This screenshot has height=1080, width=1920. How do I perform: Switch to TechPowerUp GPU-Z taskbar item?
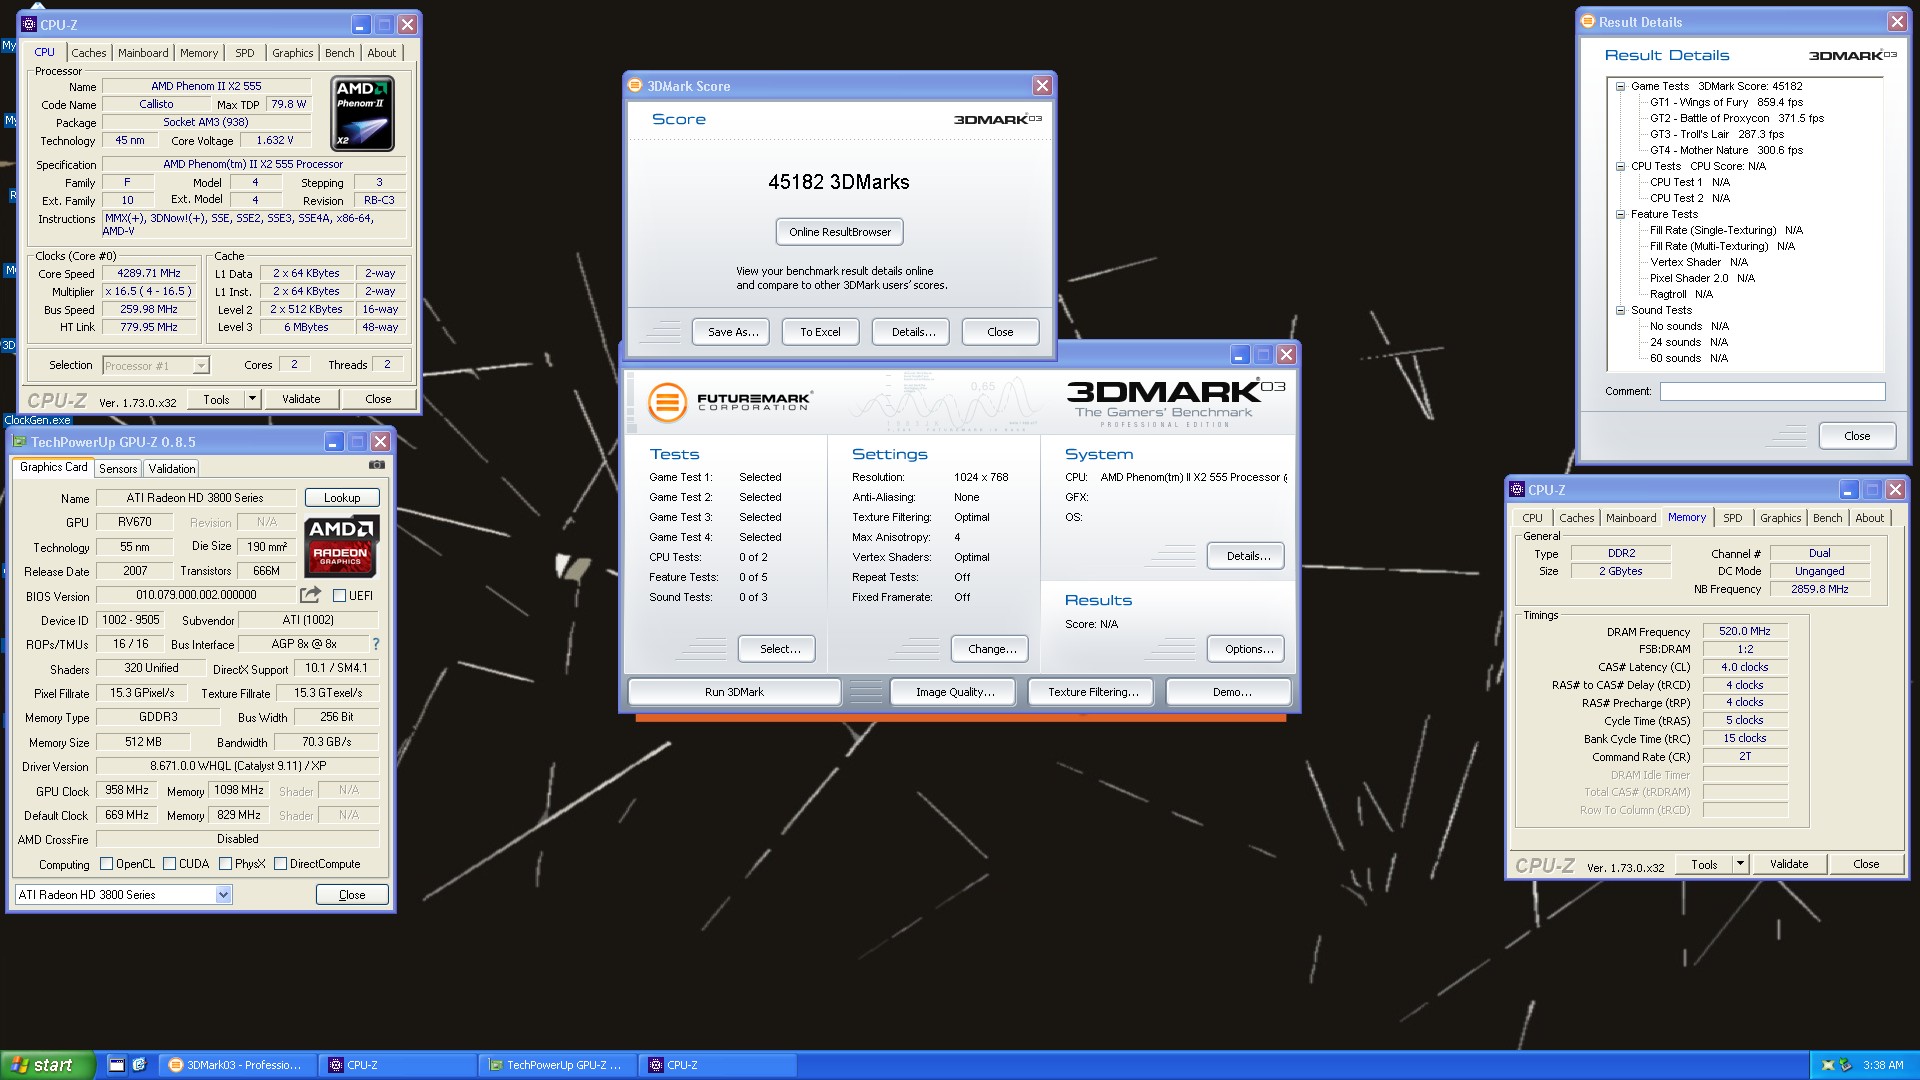coord(557,1065)
